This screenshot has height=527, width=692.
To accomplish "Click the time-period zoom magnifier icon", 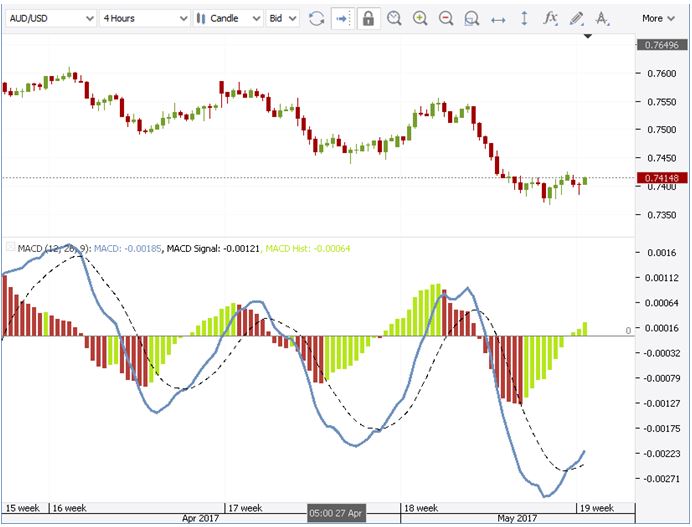I will click(x=394, y=19).
